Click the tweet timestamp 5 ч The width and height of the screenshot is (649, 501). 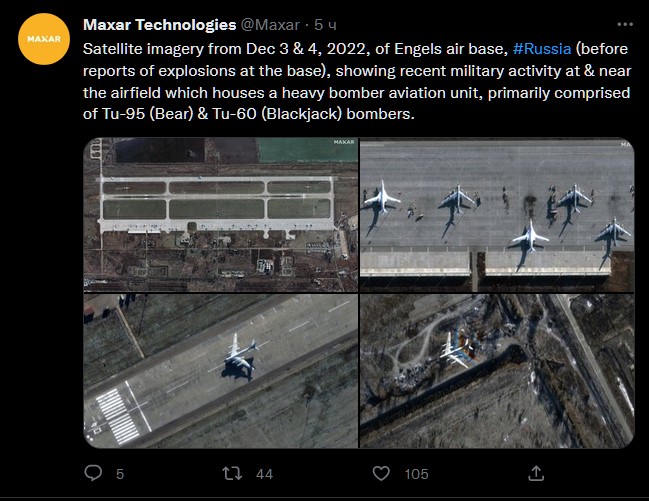(x=325, y=25)
